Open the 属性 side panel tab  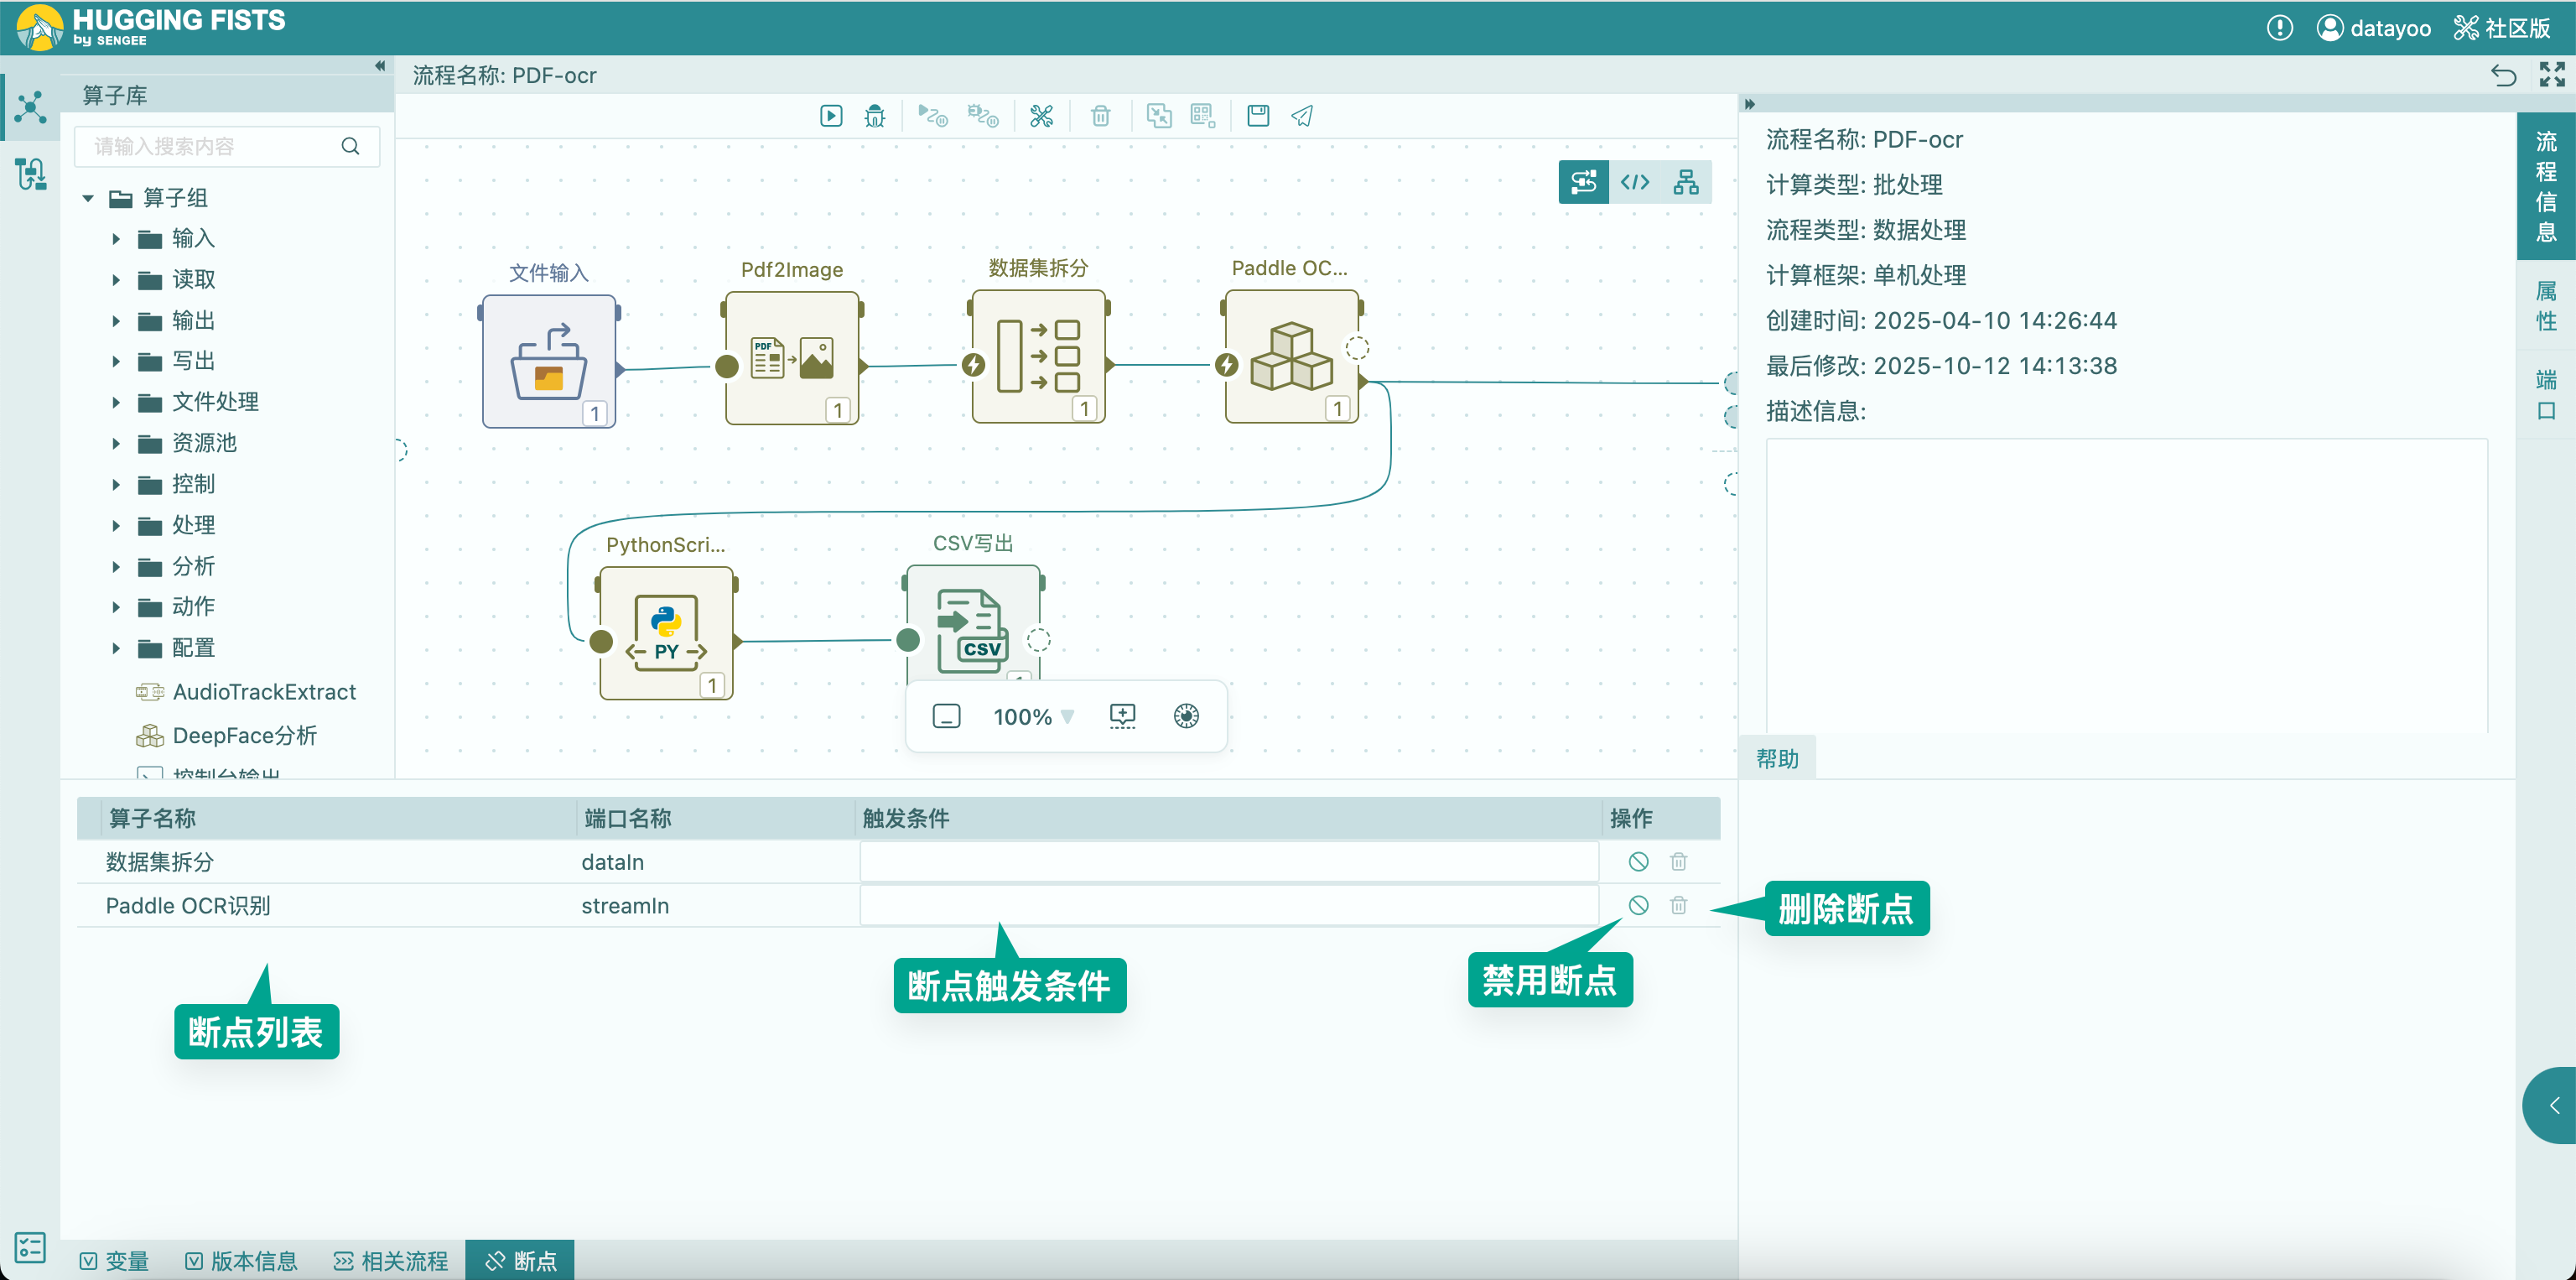(2545, 306)
